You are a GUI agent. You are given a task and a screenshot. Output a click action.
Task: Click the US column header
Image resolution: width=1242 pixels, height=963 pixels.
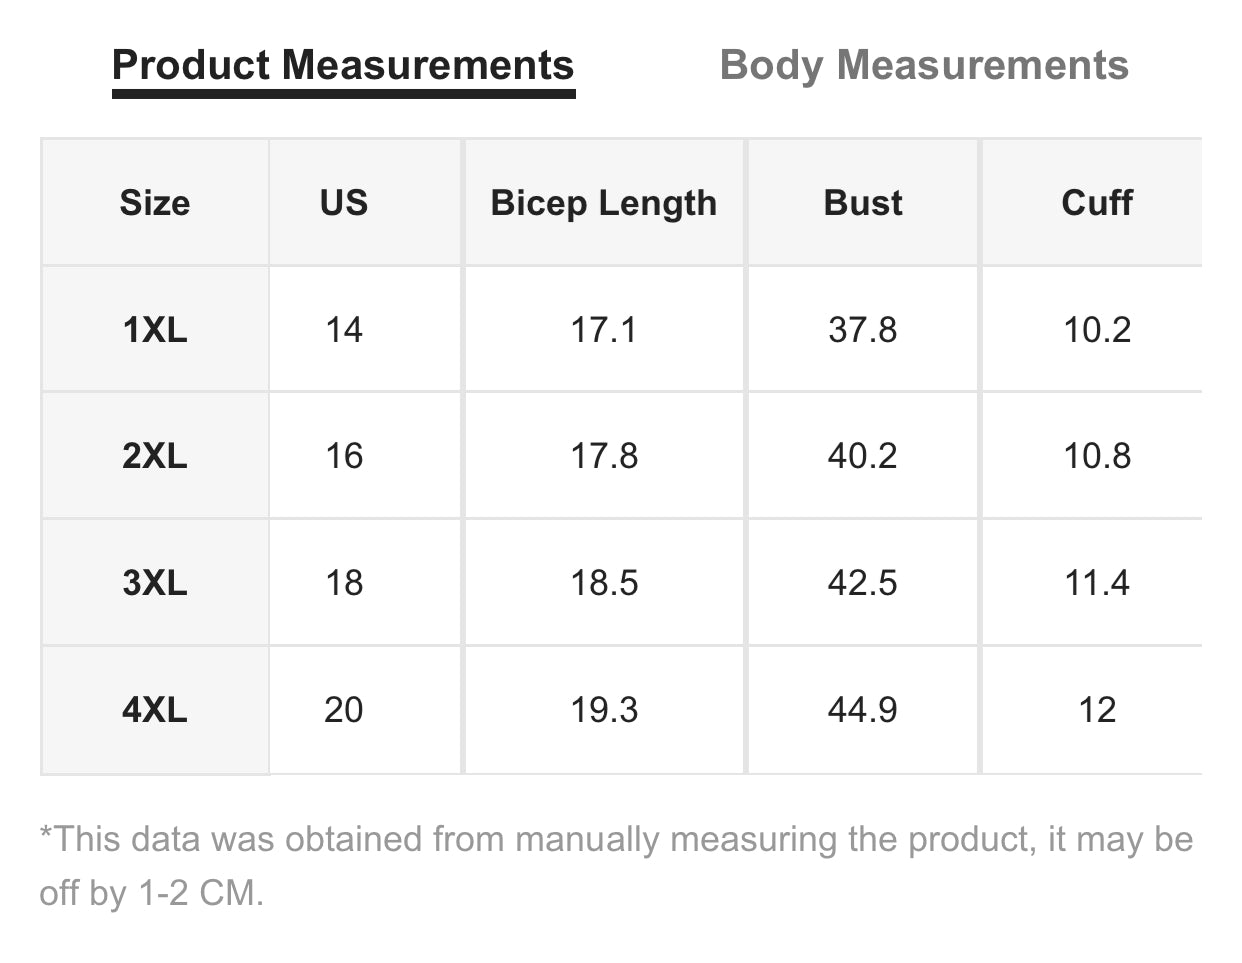(x=344, y=203)
